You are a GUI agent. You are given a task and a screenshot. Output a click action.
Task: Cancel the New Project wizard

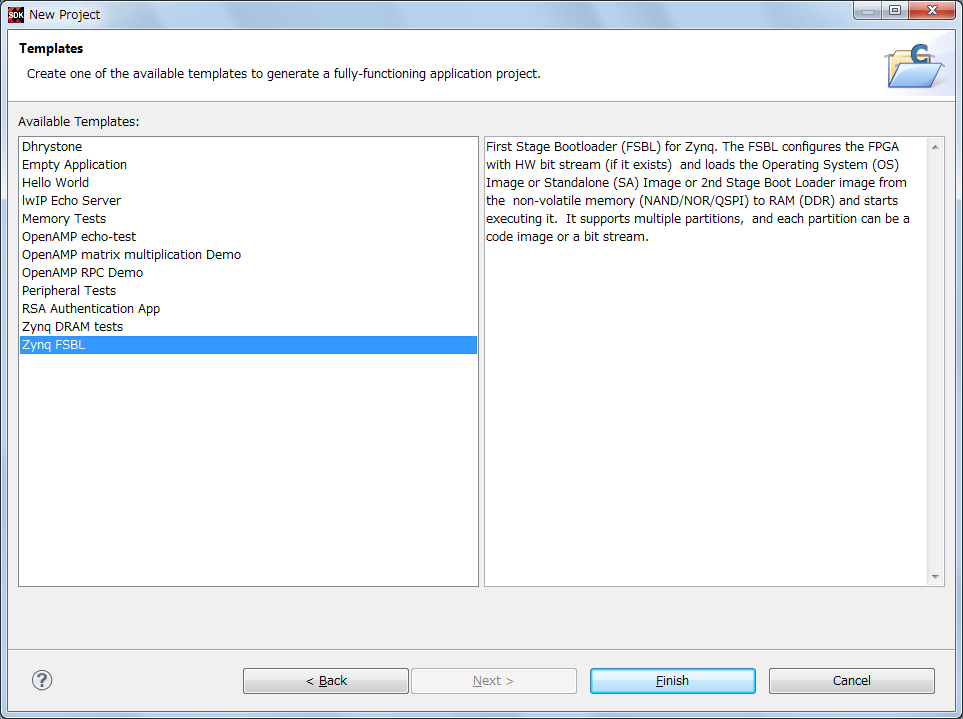pyautogui.click(x=851, y=681)
